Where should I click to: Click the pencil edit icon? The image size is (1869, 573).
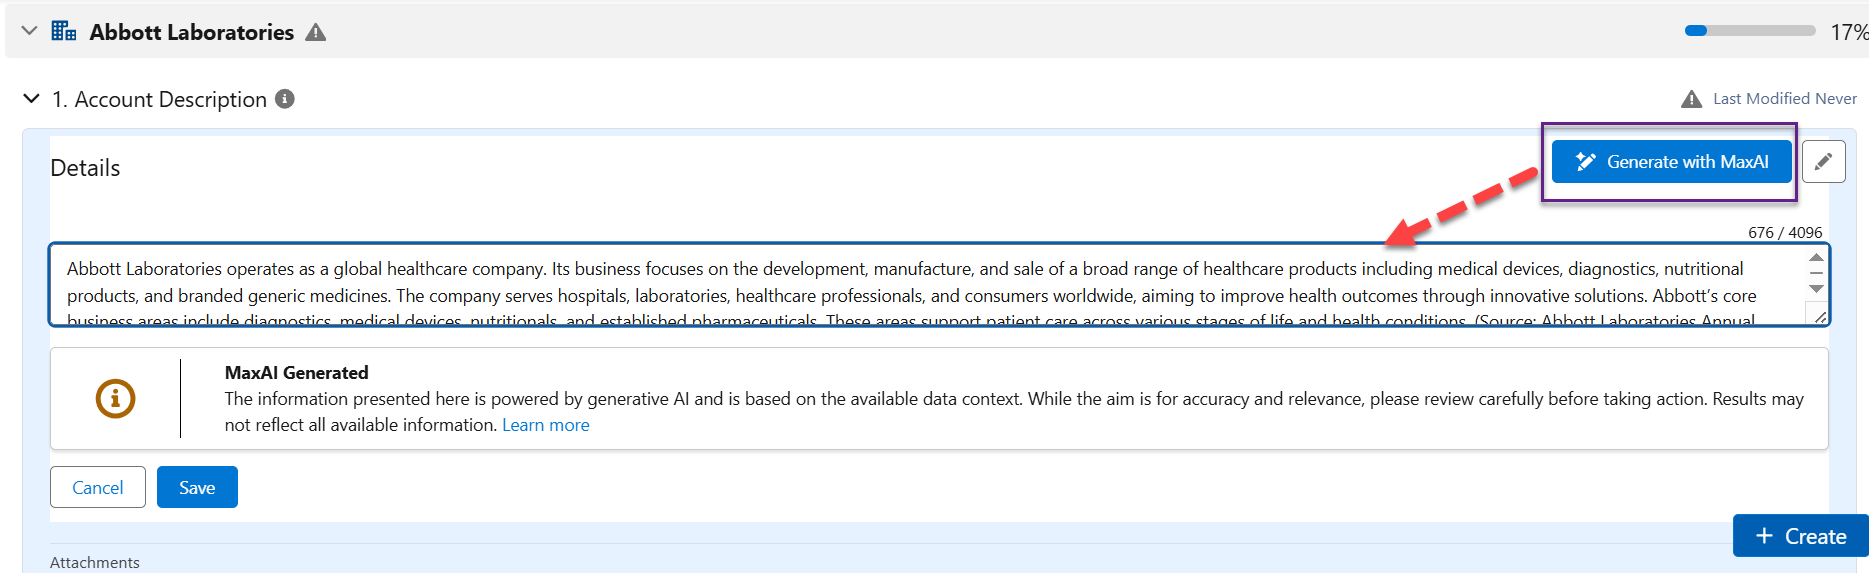(1823, 162)
